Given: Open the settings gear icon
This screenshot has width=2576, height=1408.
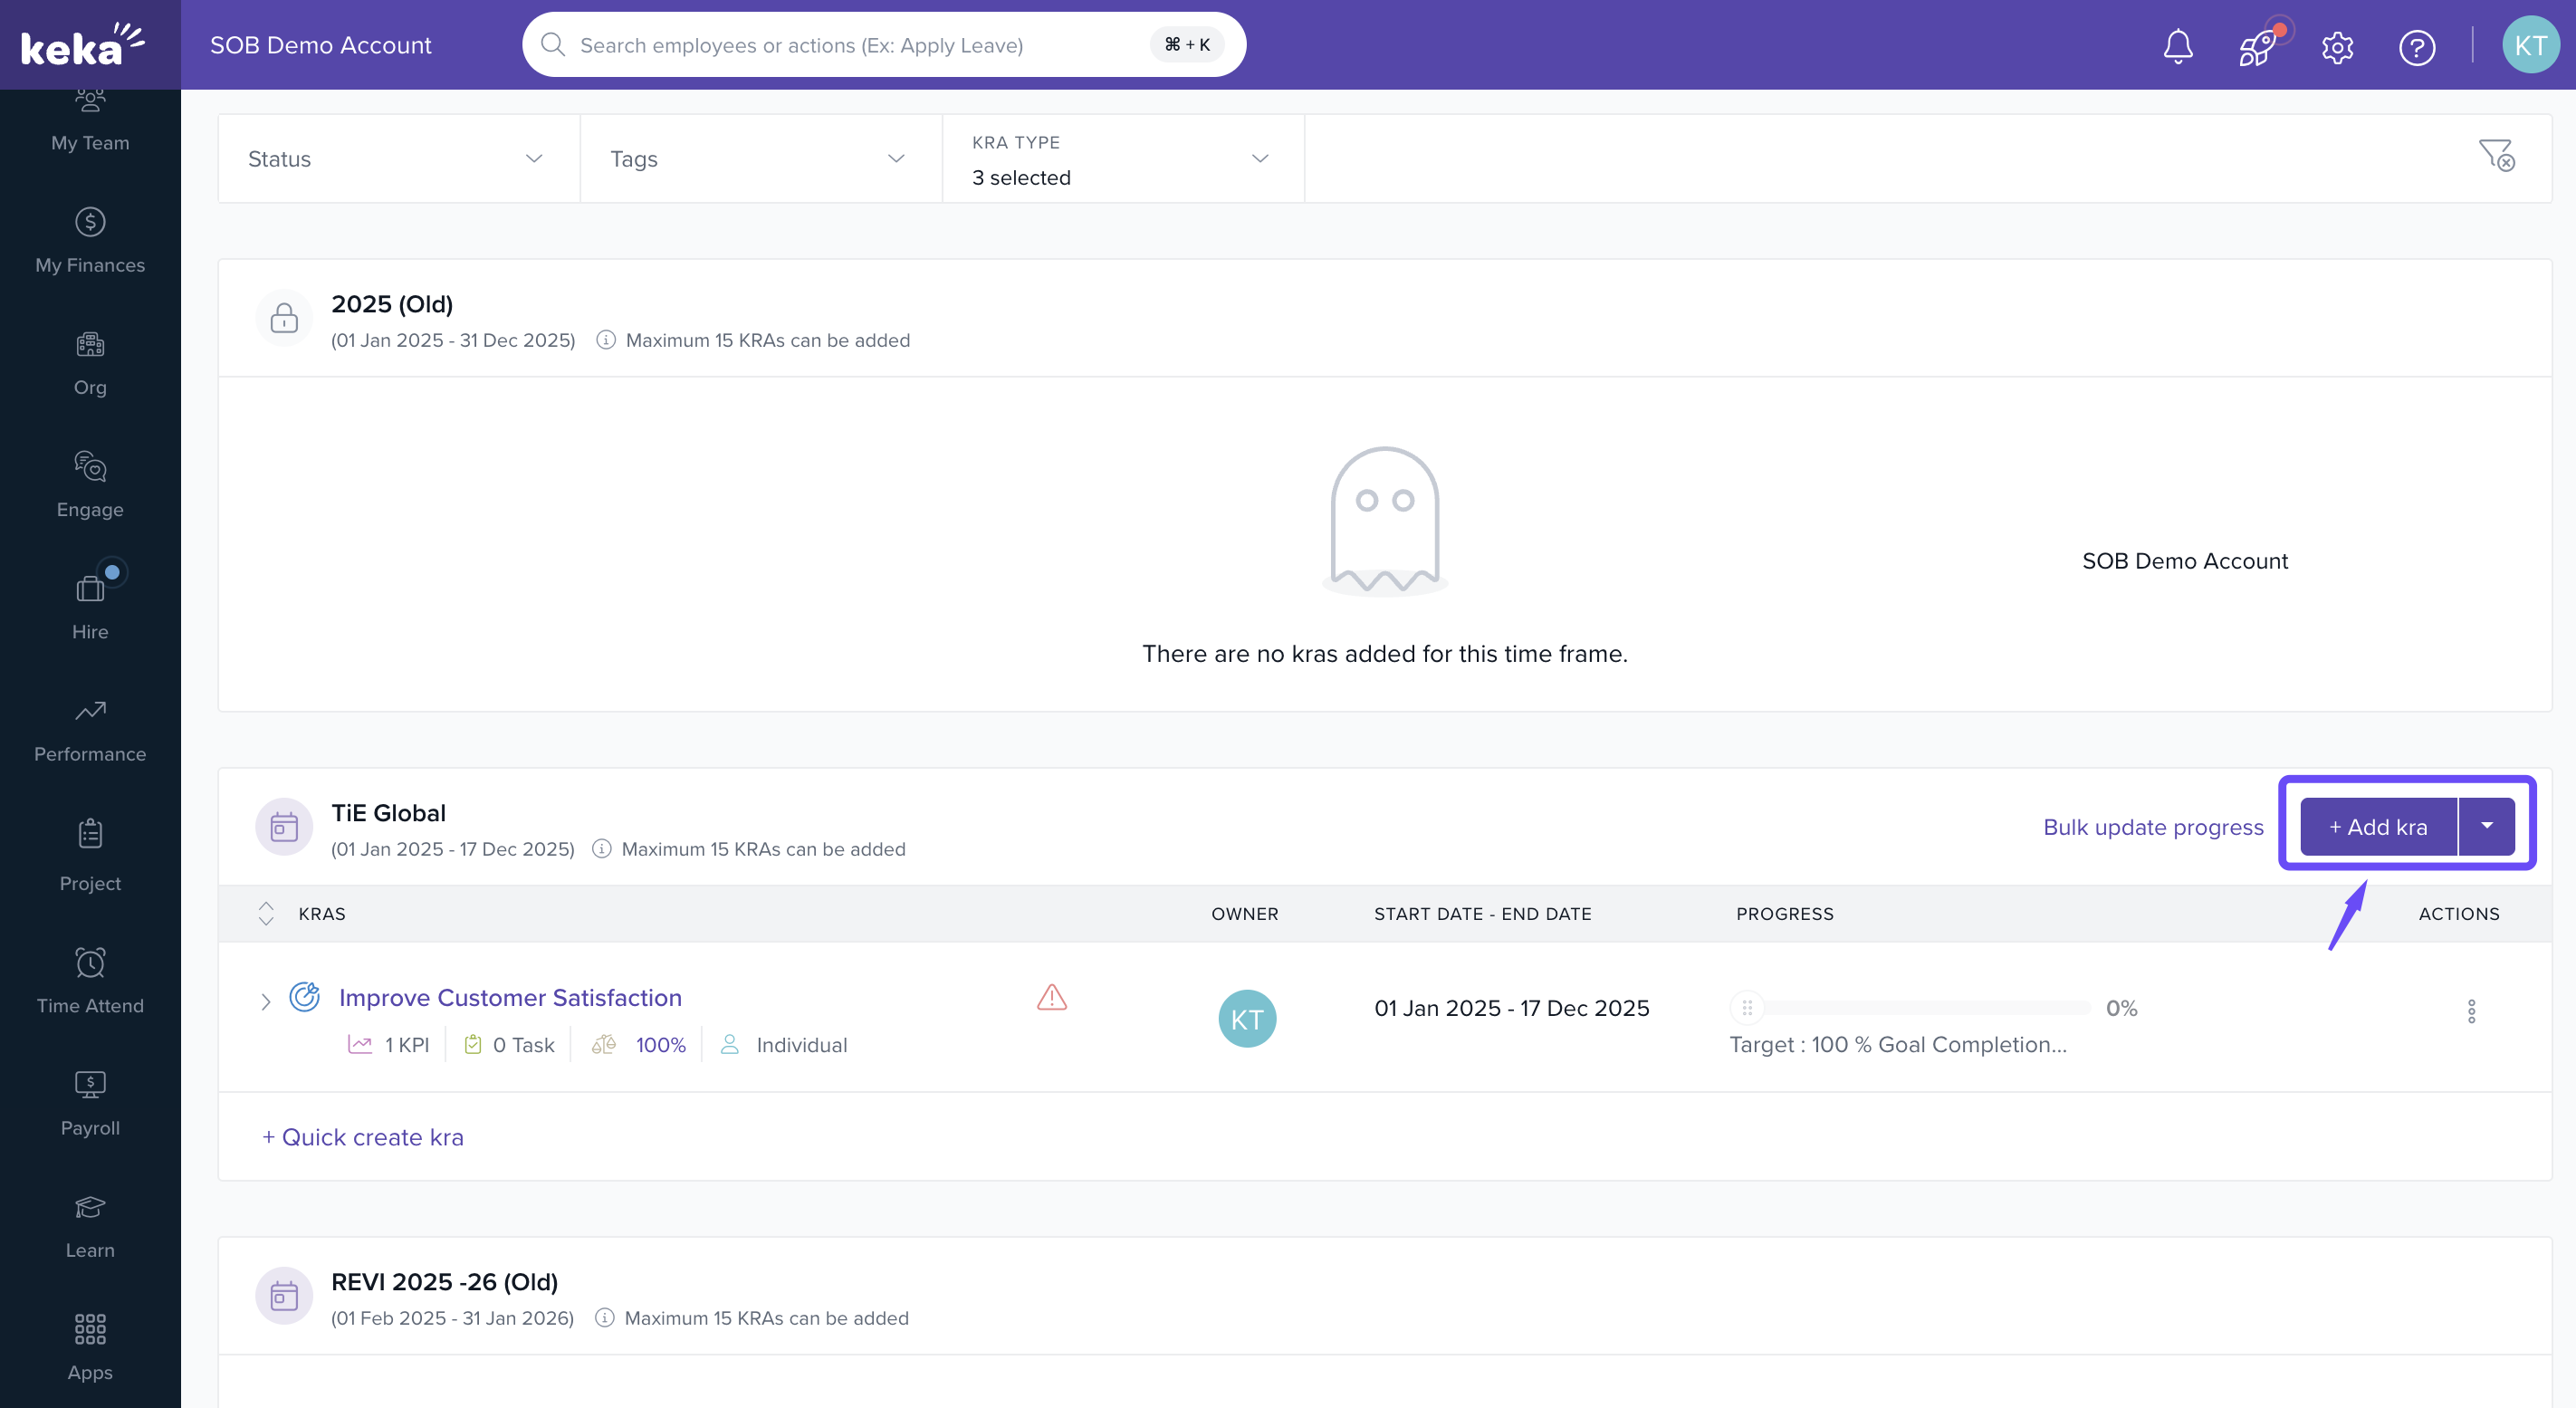Looking at the screenshot, I should tap(2337, 47).
